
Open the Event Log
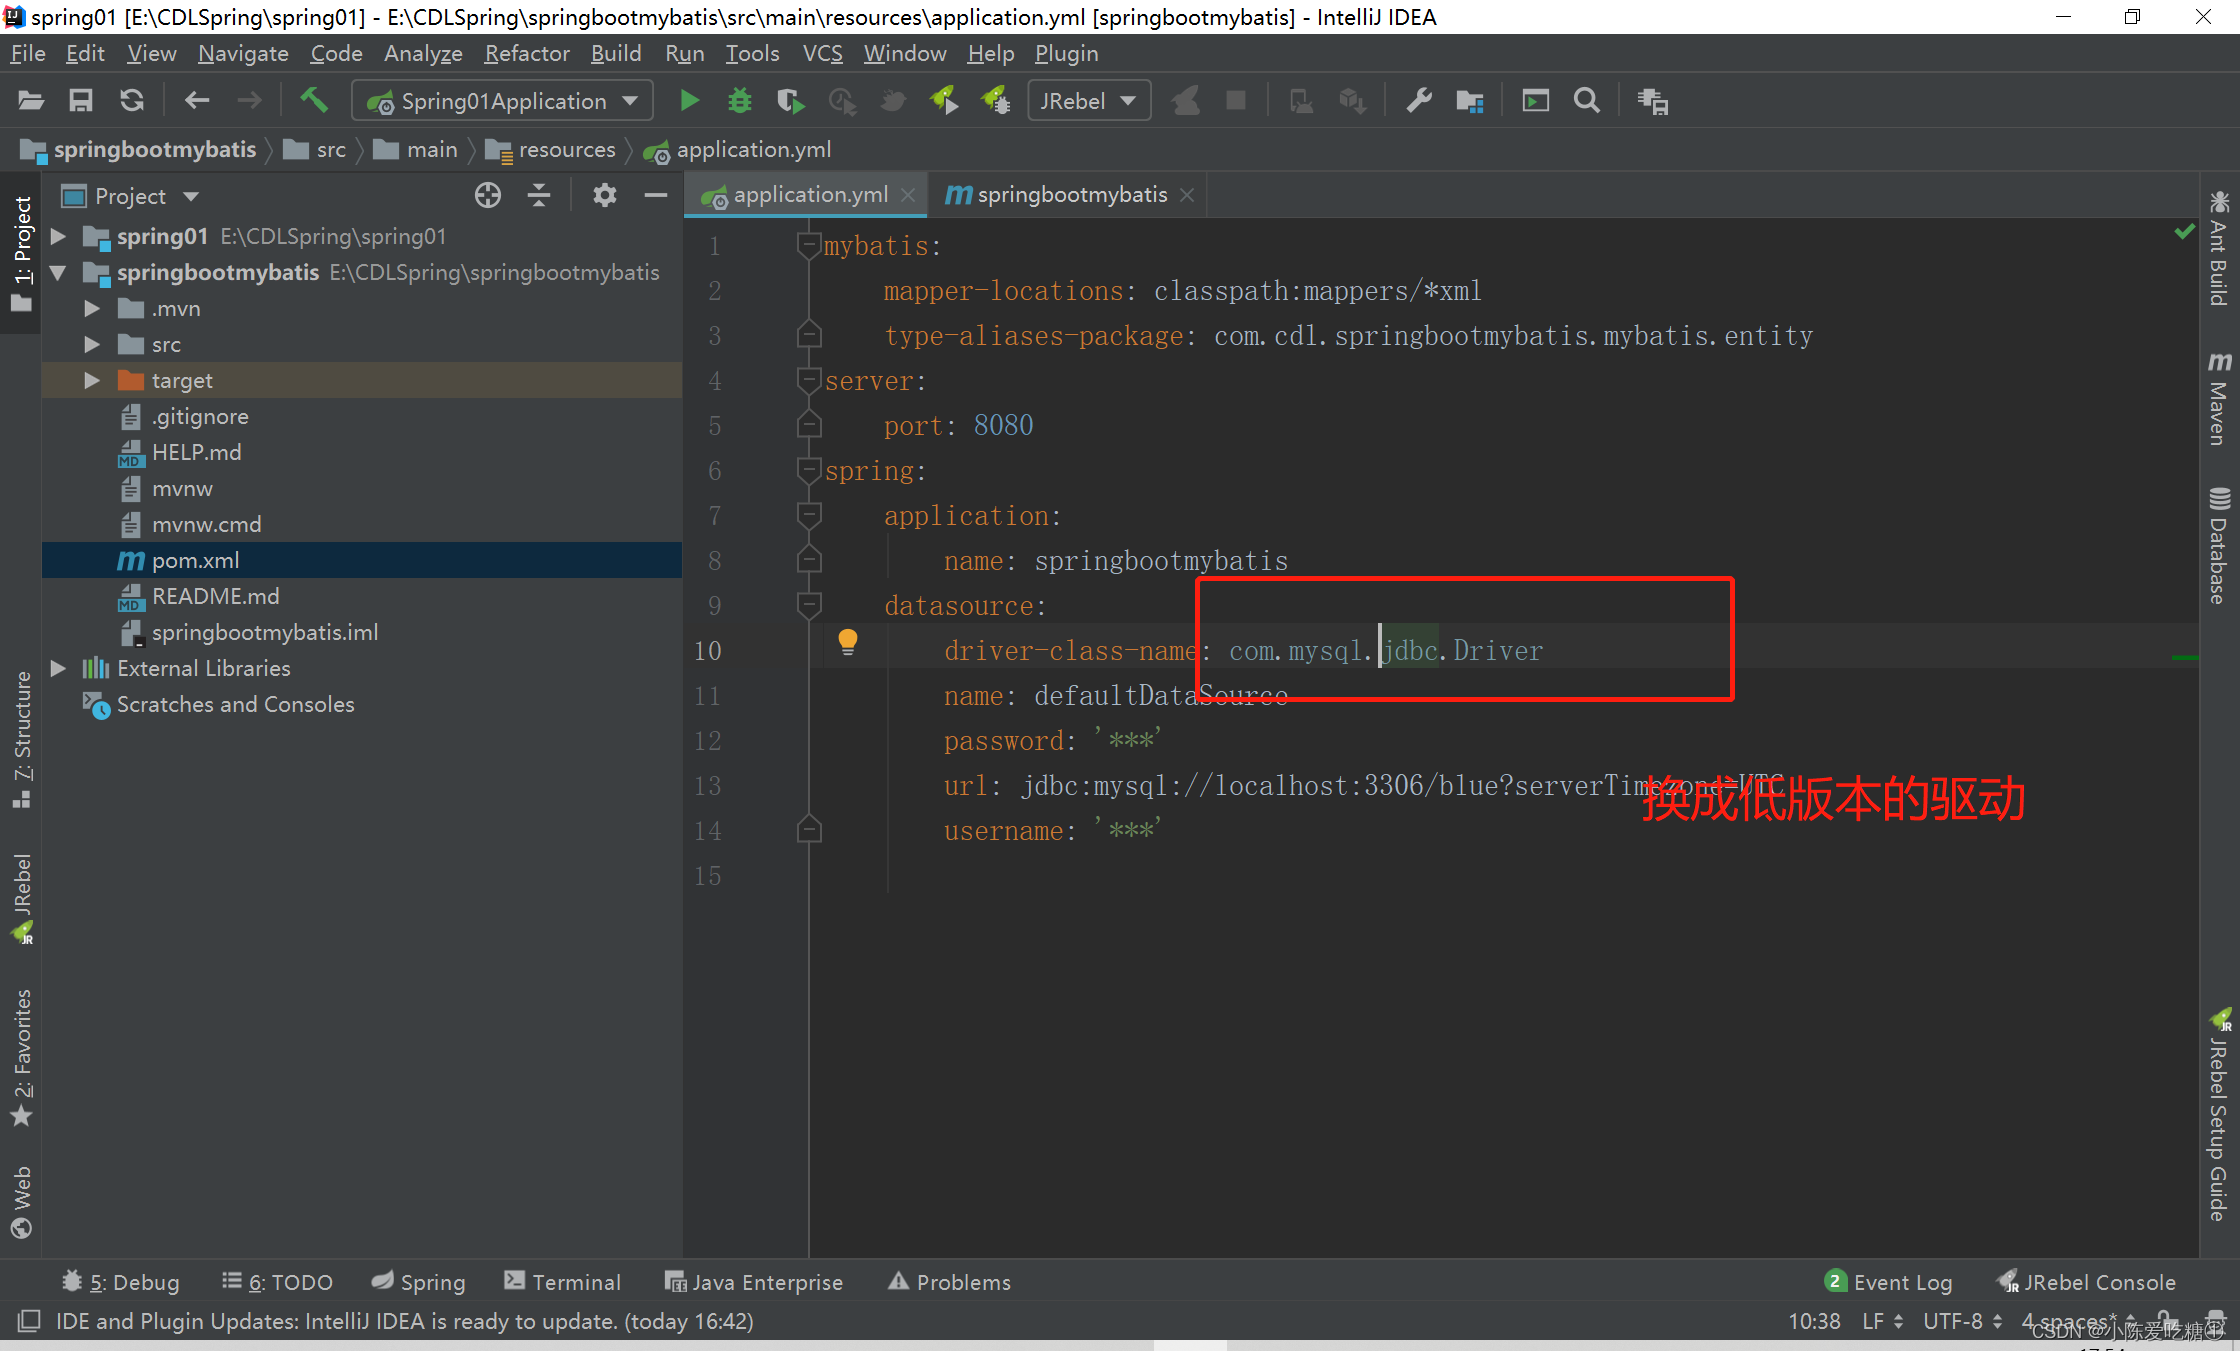click(1888, 1282)
